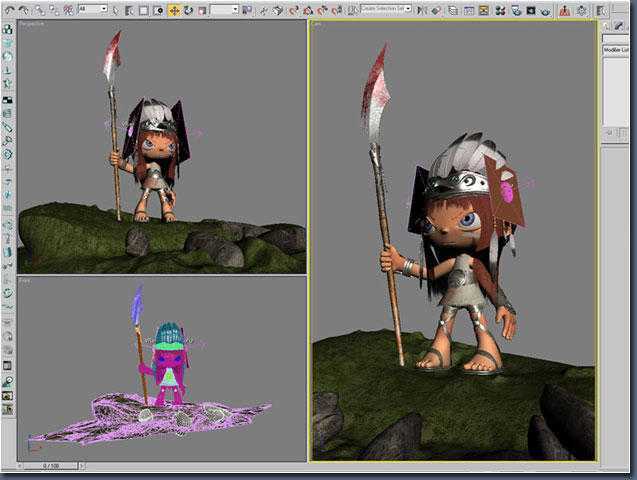637x480 pixels.
Task: Click the reactor Preview Animation icon
Action: [8, 396]
